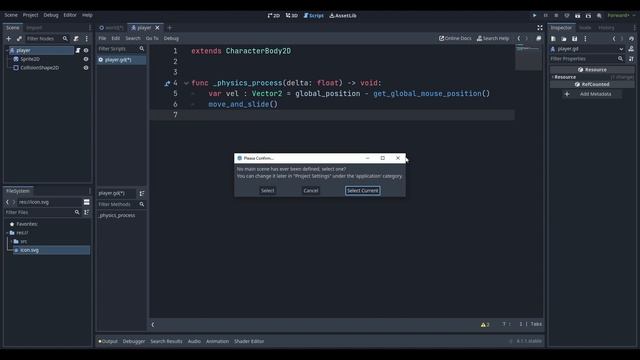Toggle visibility of Sprite2D node
The width and height of the screenshot is (640, 360).
[x=86, y=59]
